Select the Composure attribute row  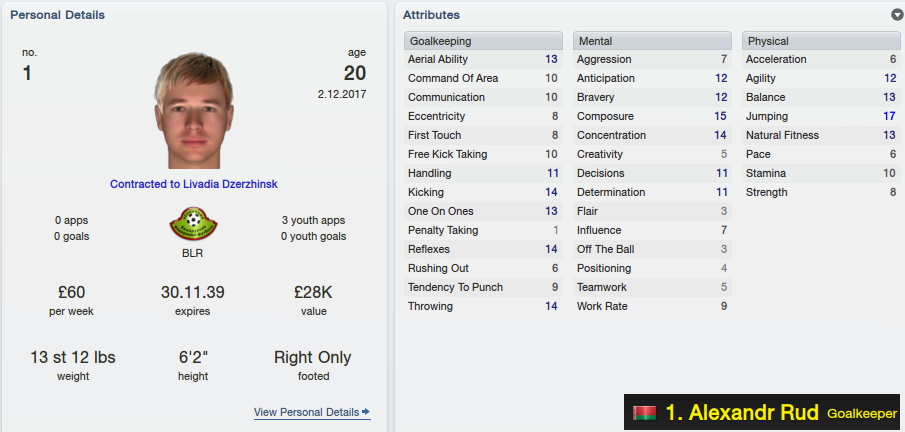coord(652,117)
